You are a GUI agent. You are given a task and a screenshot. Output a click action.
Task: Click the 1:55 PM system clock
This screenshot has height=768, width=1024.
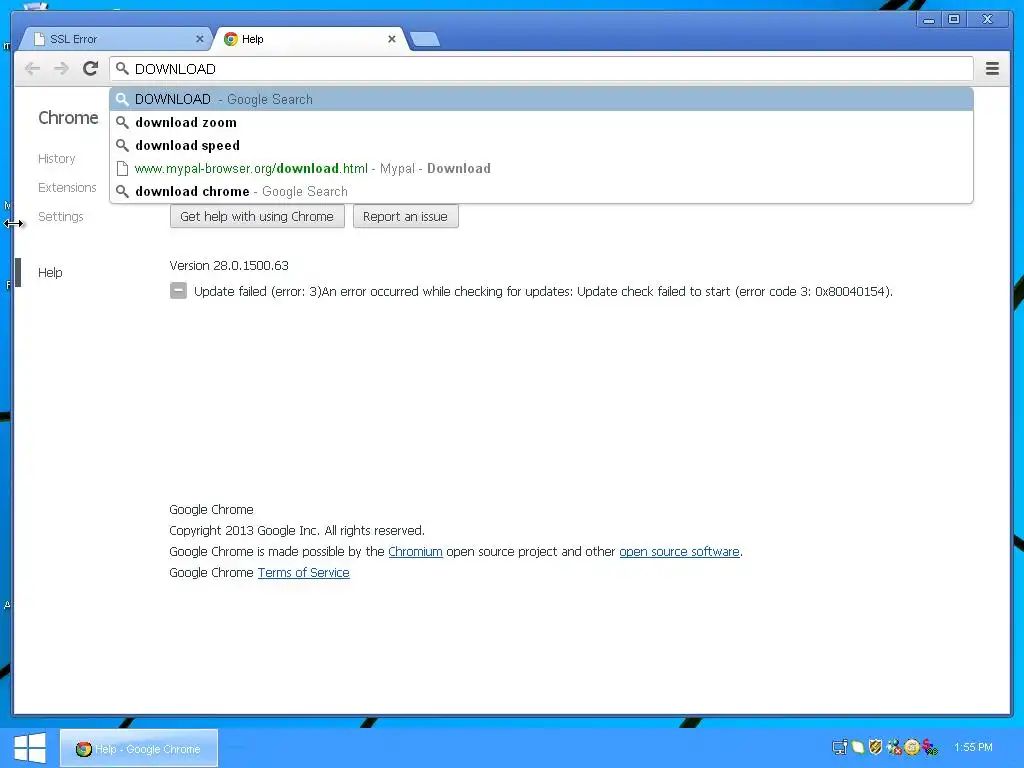[x=973, y=747]
